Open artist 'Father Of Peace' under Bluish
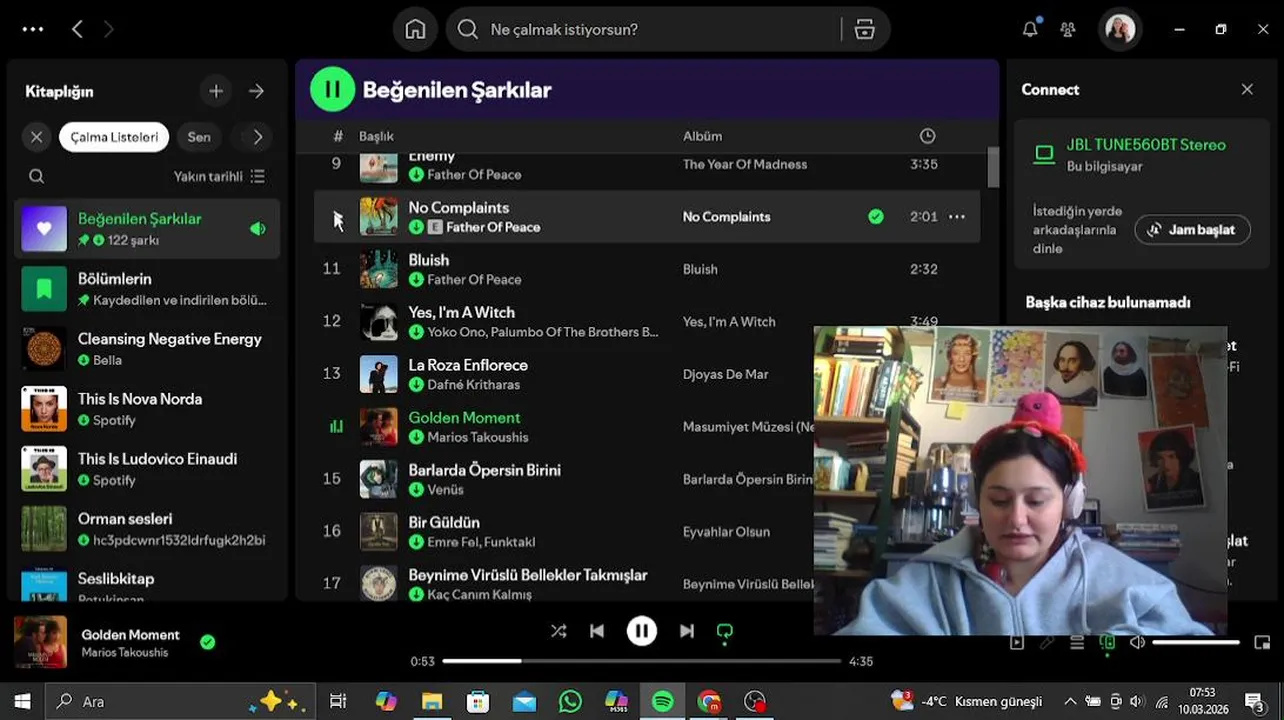 tap(474, 280)
